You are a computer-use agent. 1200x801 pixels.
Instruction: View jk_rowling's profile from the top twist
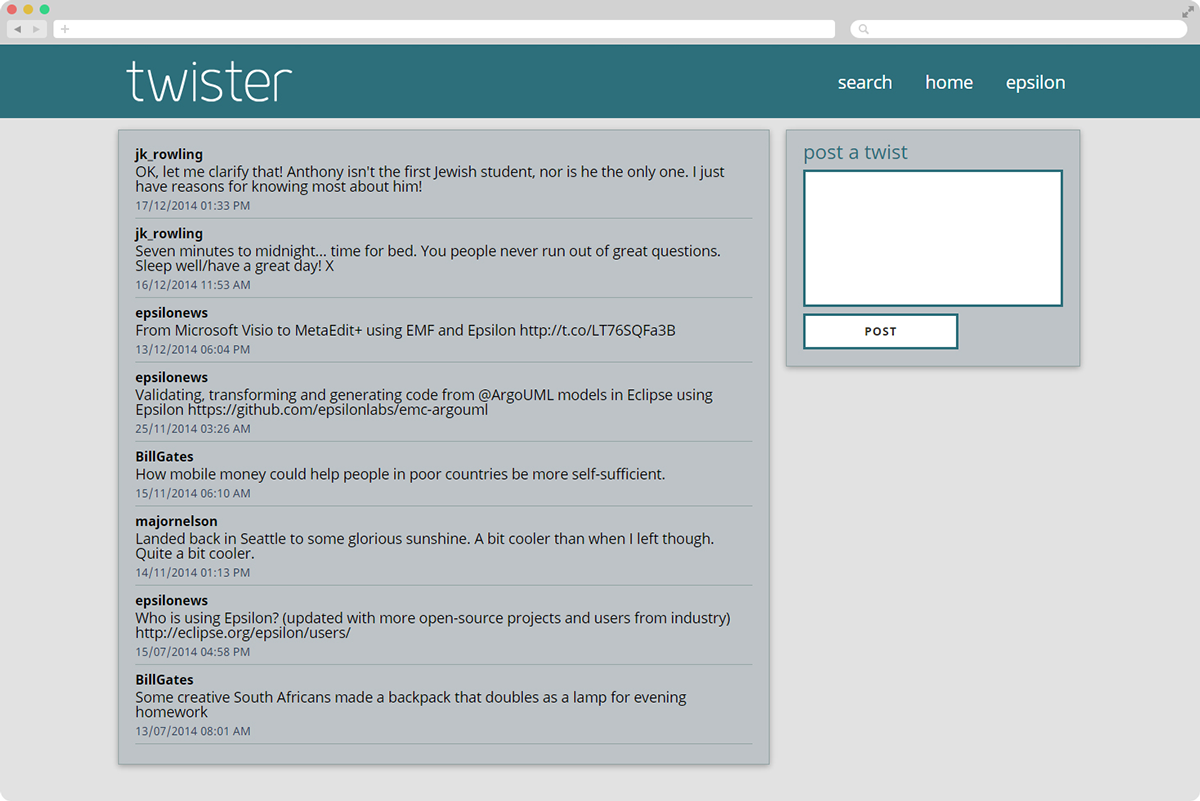tap(168, 154)
